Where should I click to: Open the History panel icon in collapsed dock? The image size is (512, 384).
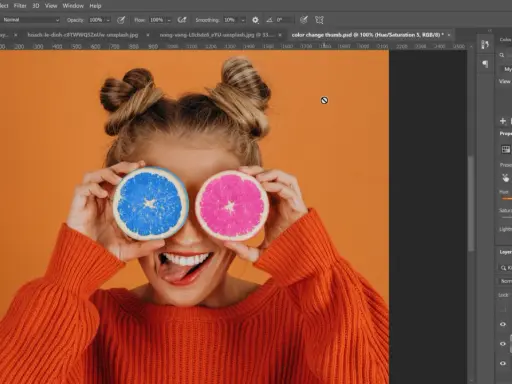485,44
